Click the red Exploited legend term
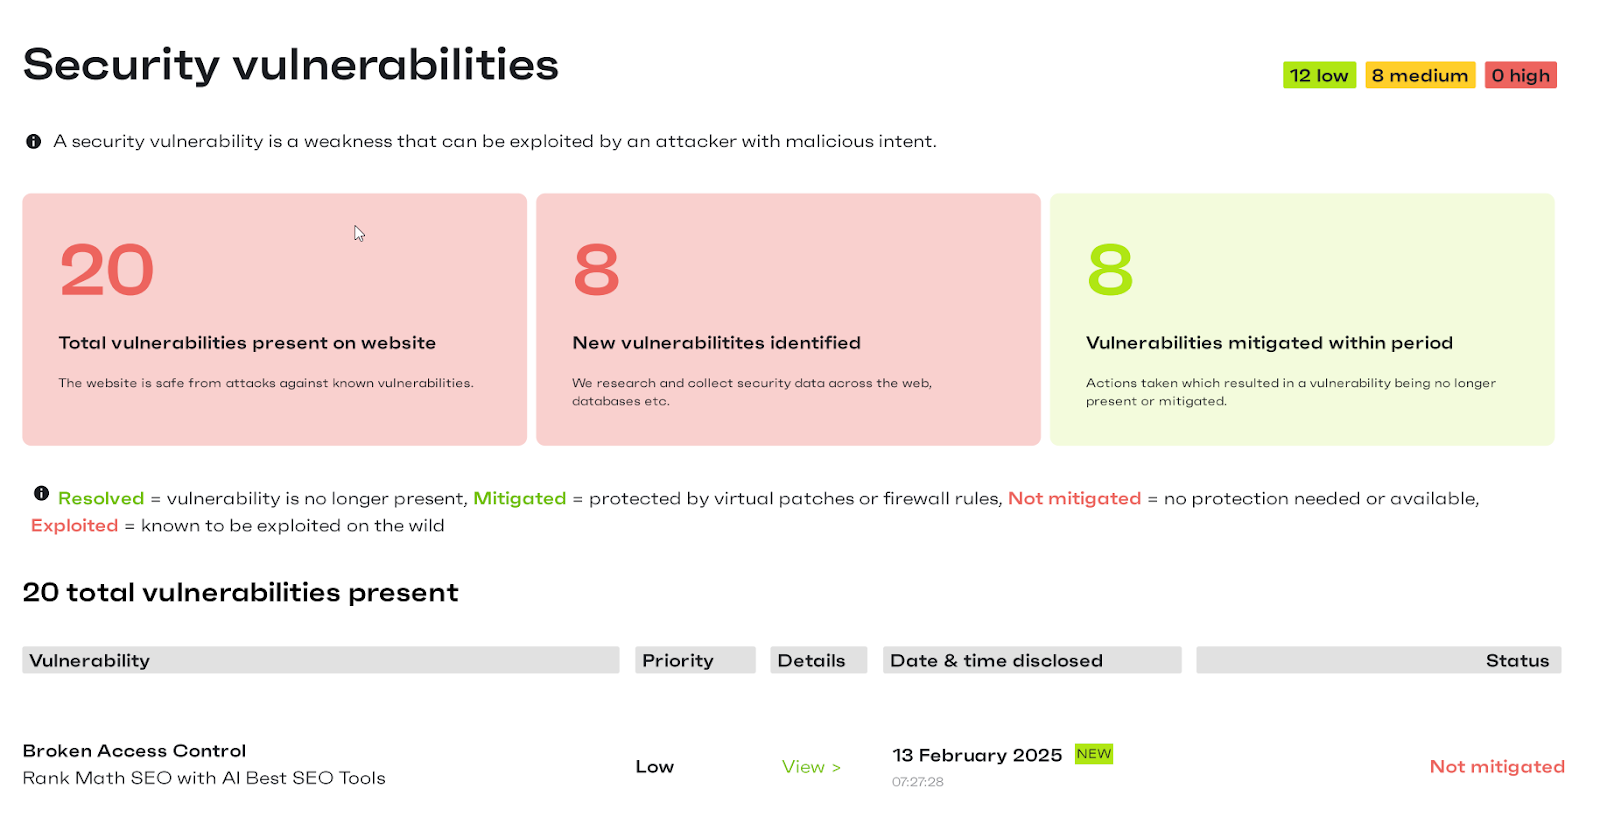The image size is (1600, 831). [x=74, y=526]
